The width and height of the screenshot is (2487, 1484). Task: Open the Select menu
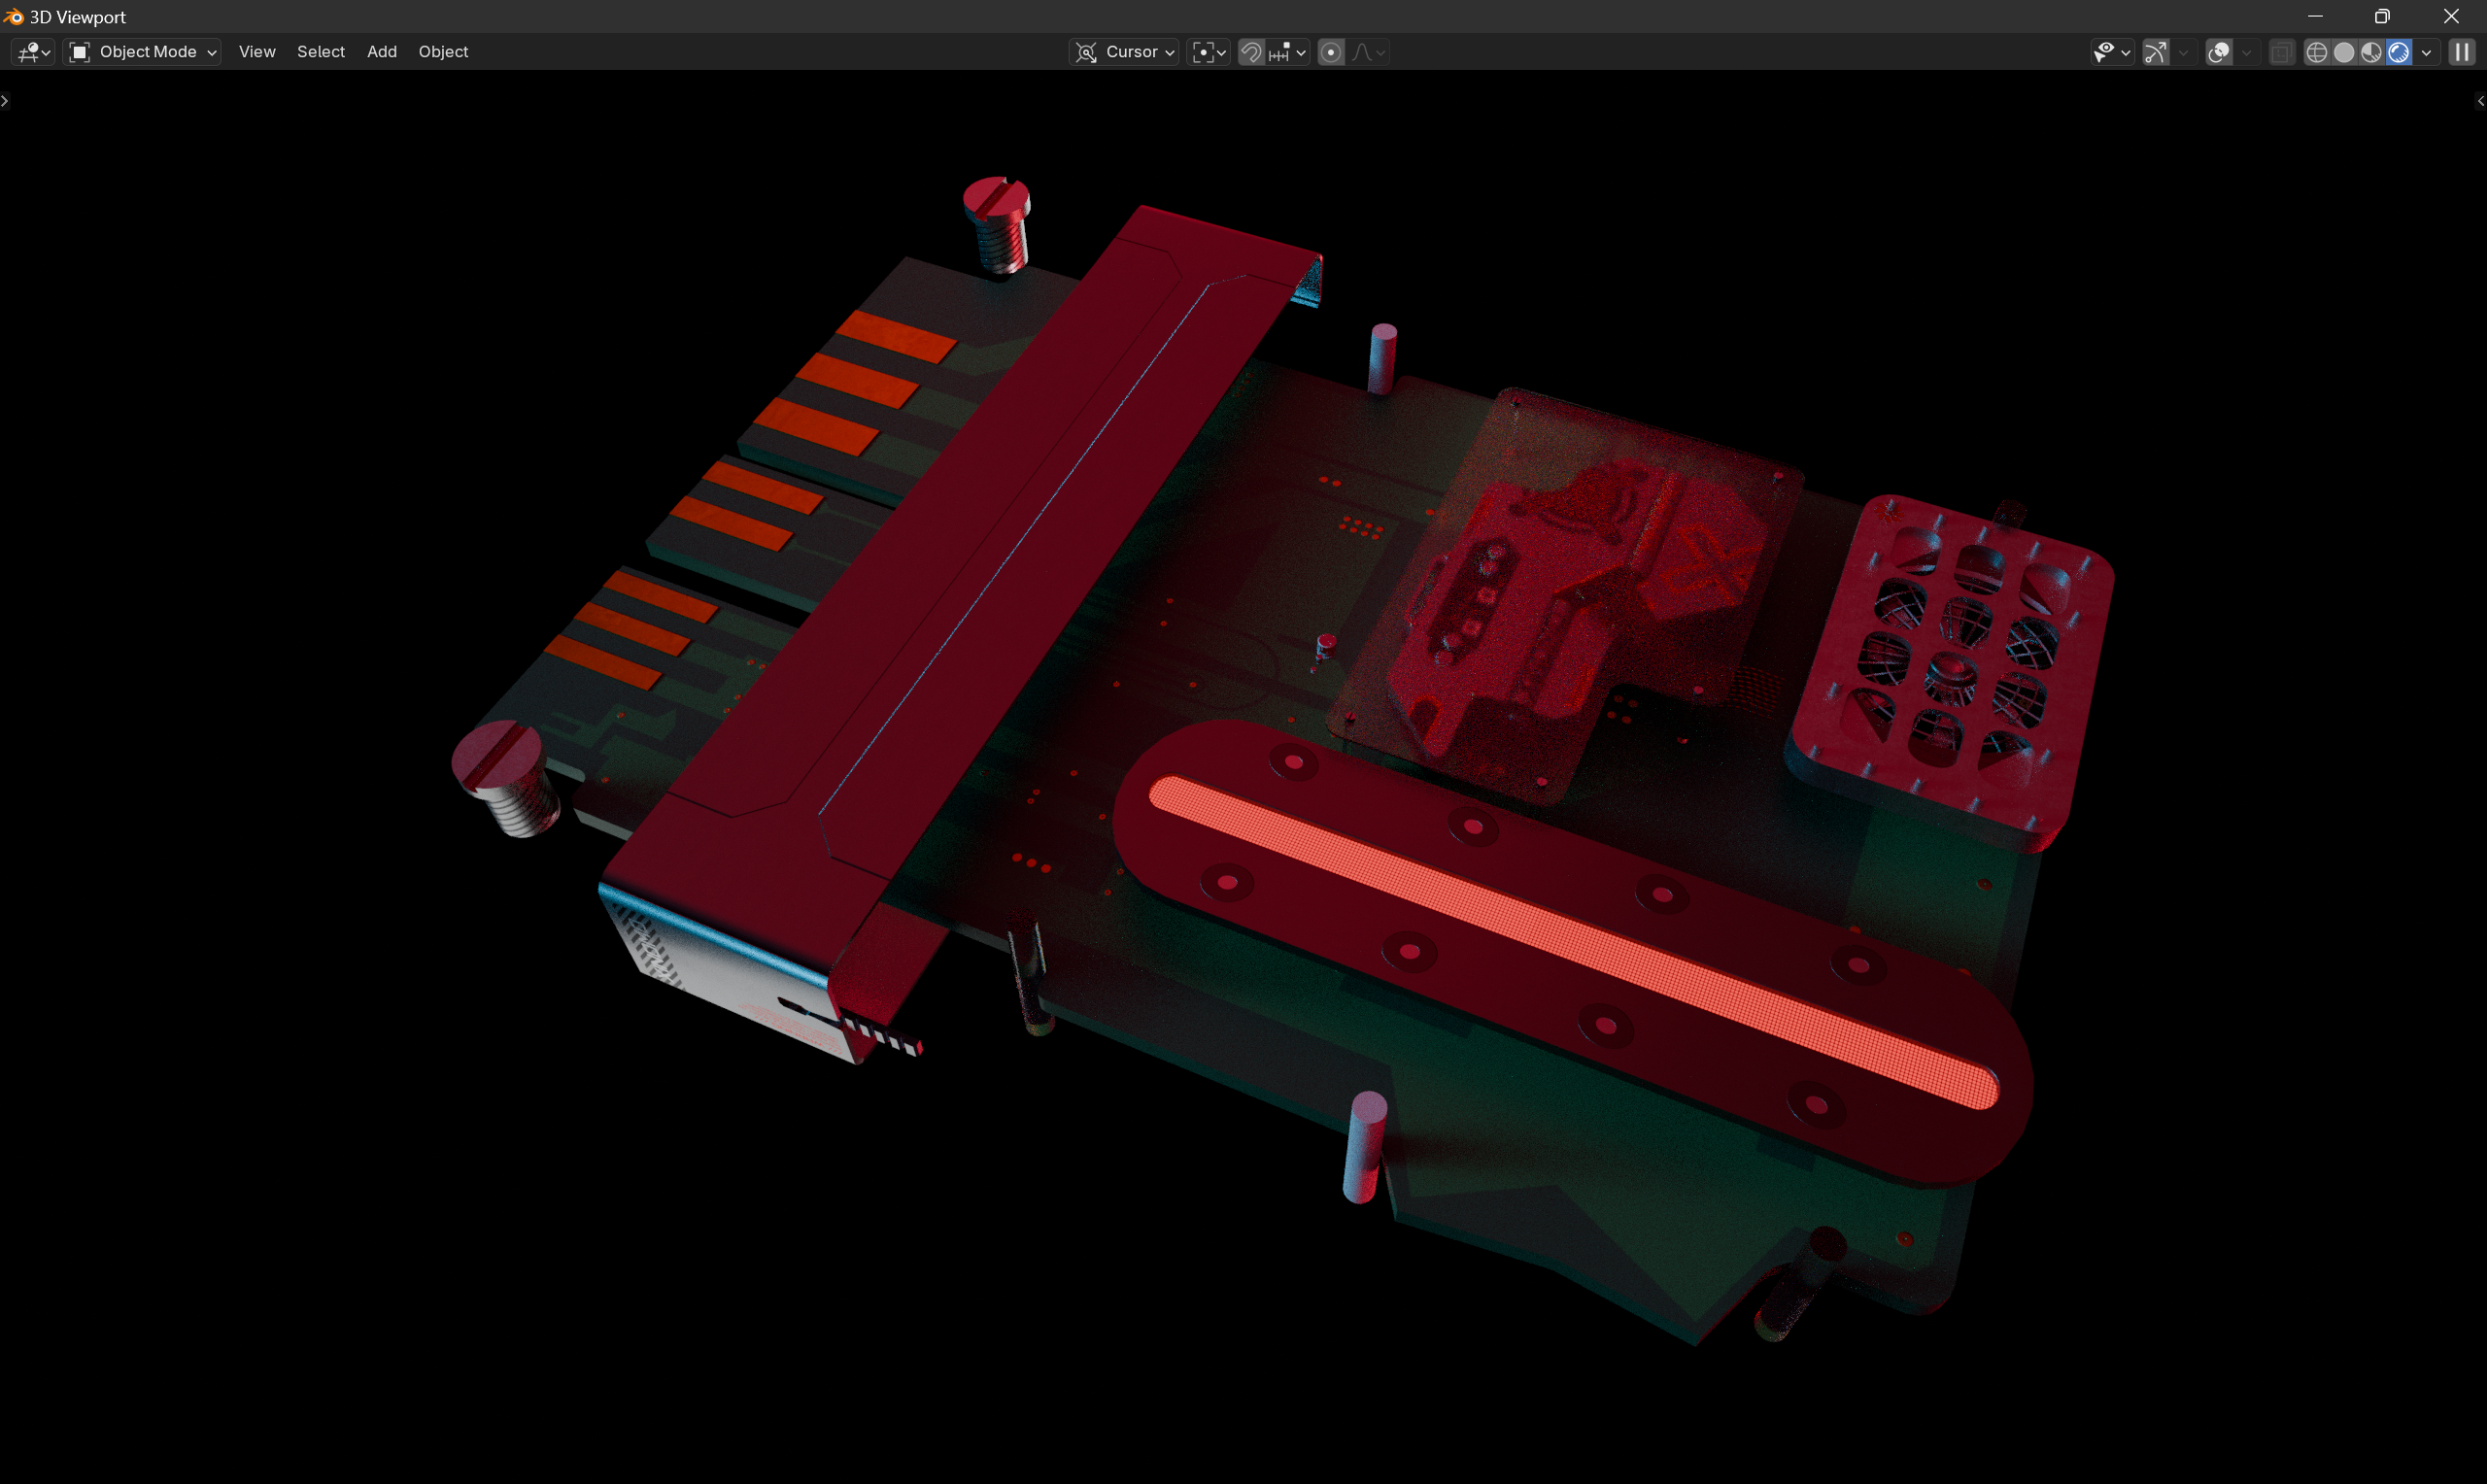tap(320, 52)
